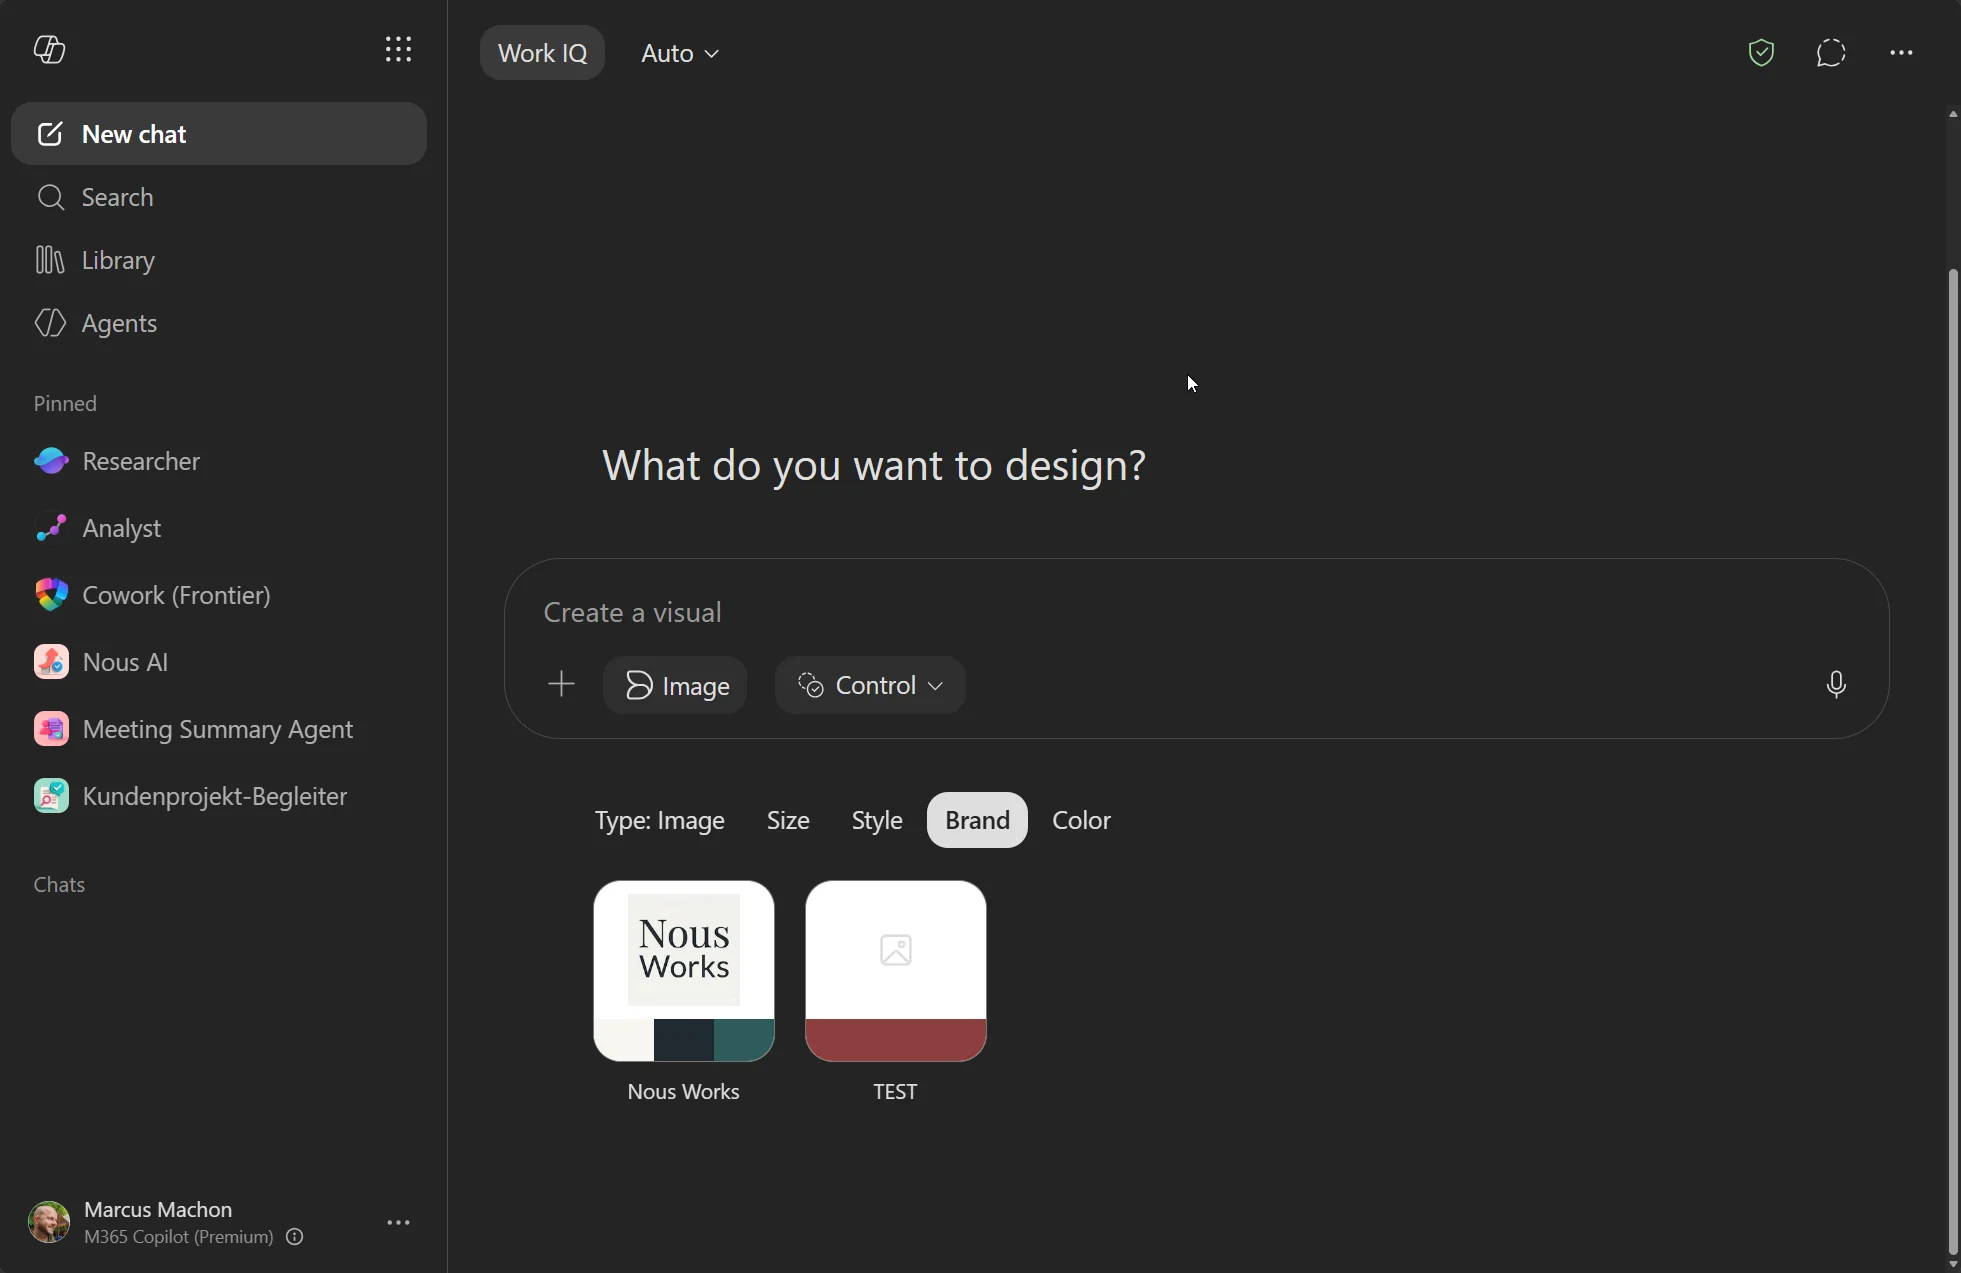The width and height of the screenshot is (1961, 1273).
Task: Click the Copilot logo icon
Action: [x=49, y=49]
